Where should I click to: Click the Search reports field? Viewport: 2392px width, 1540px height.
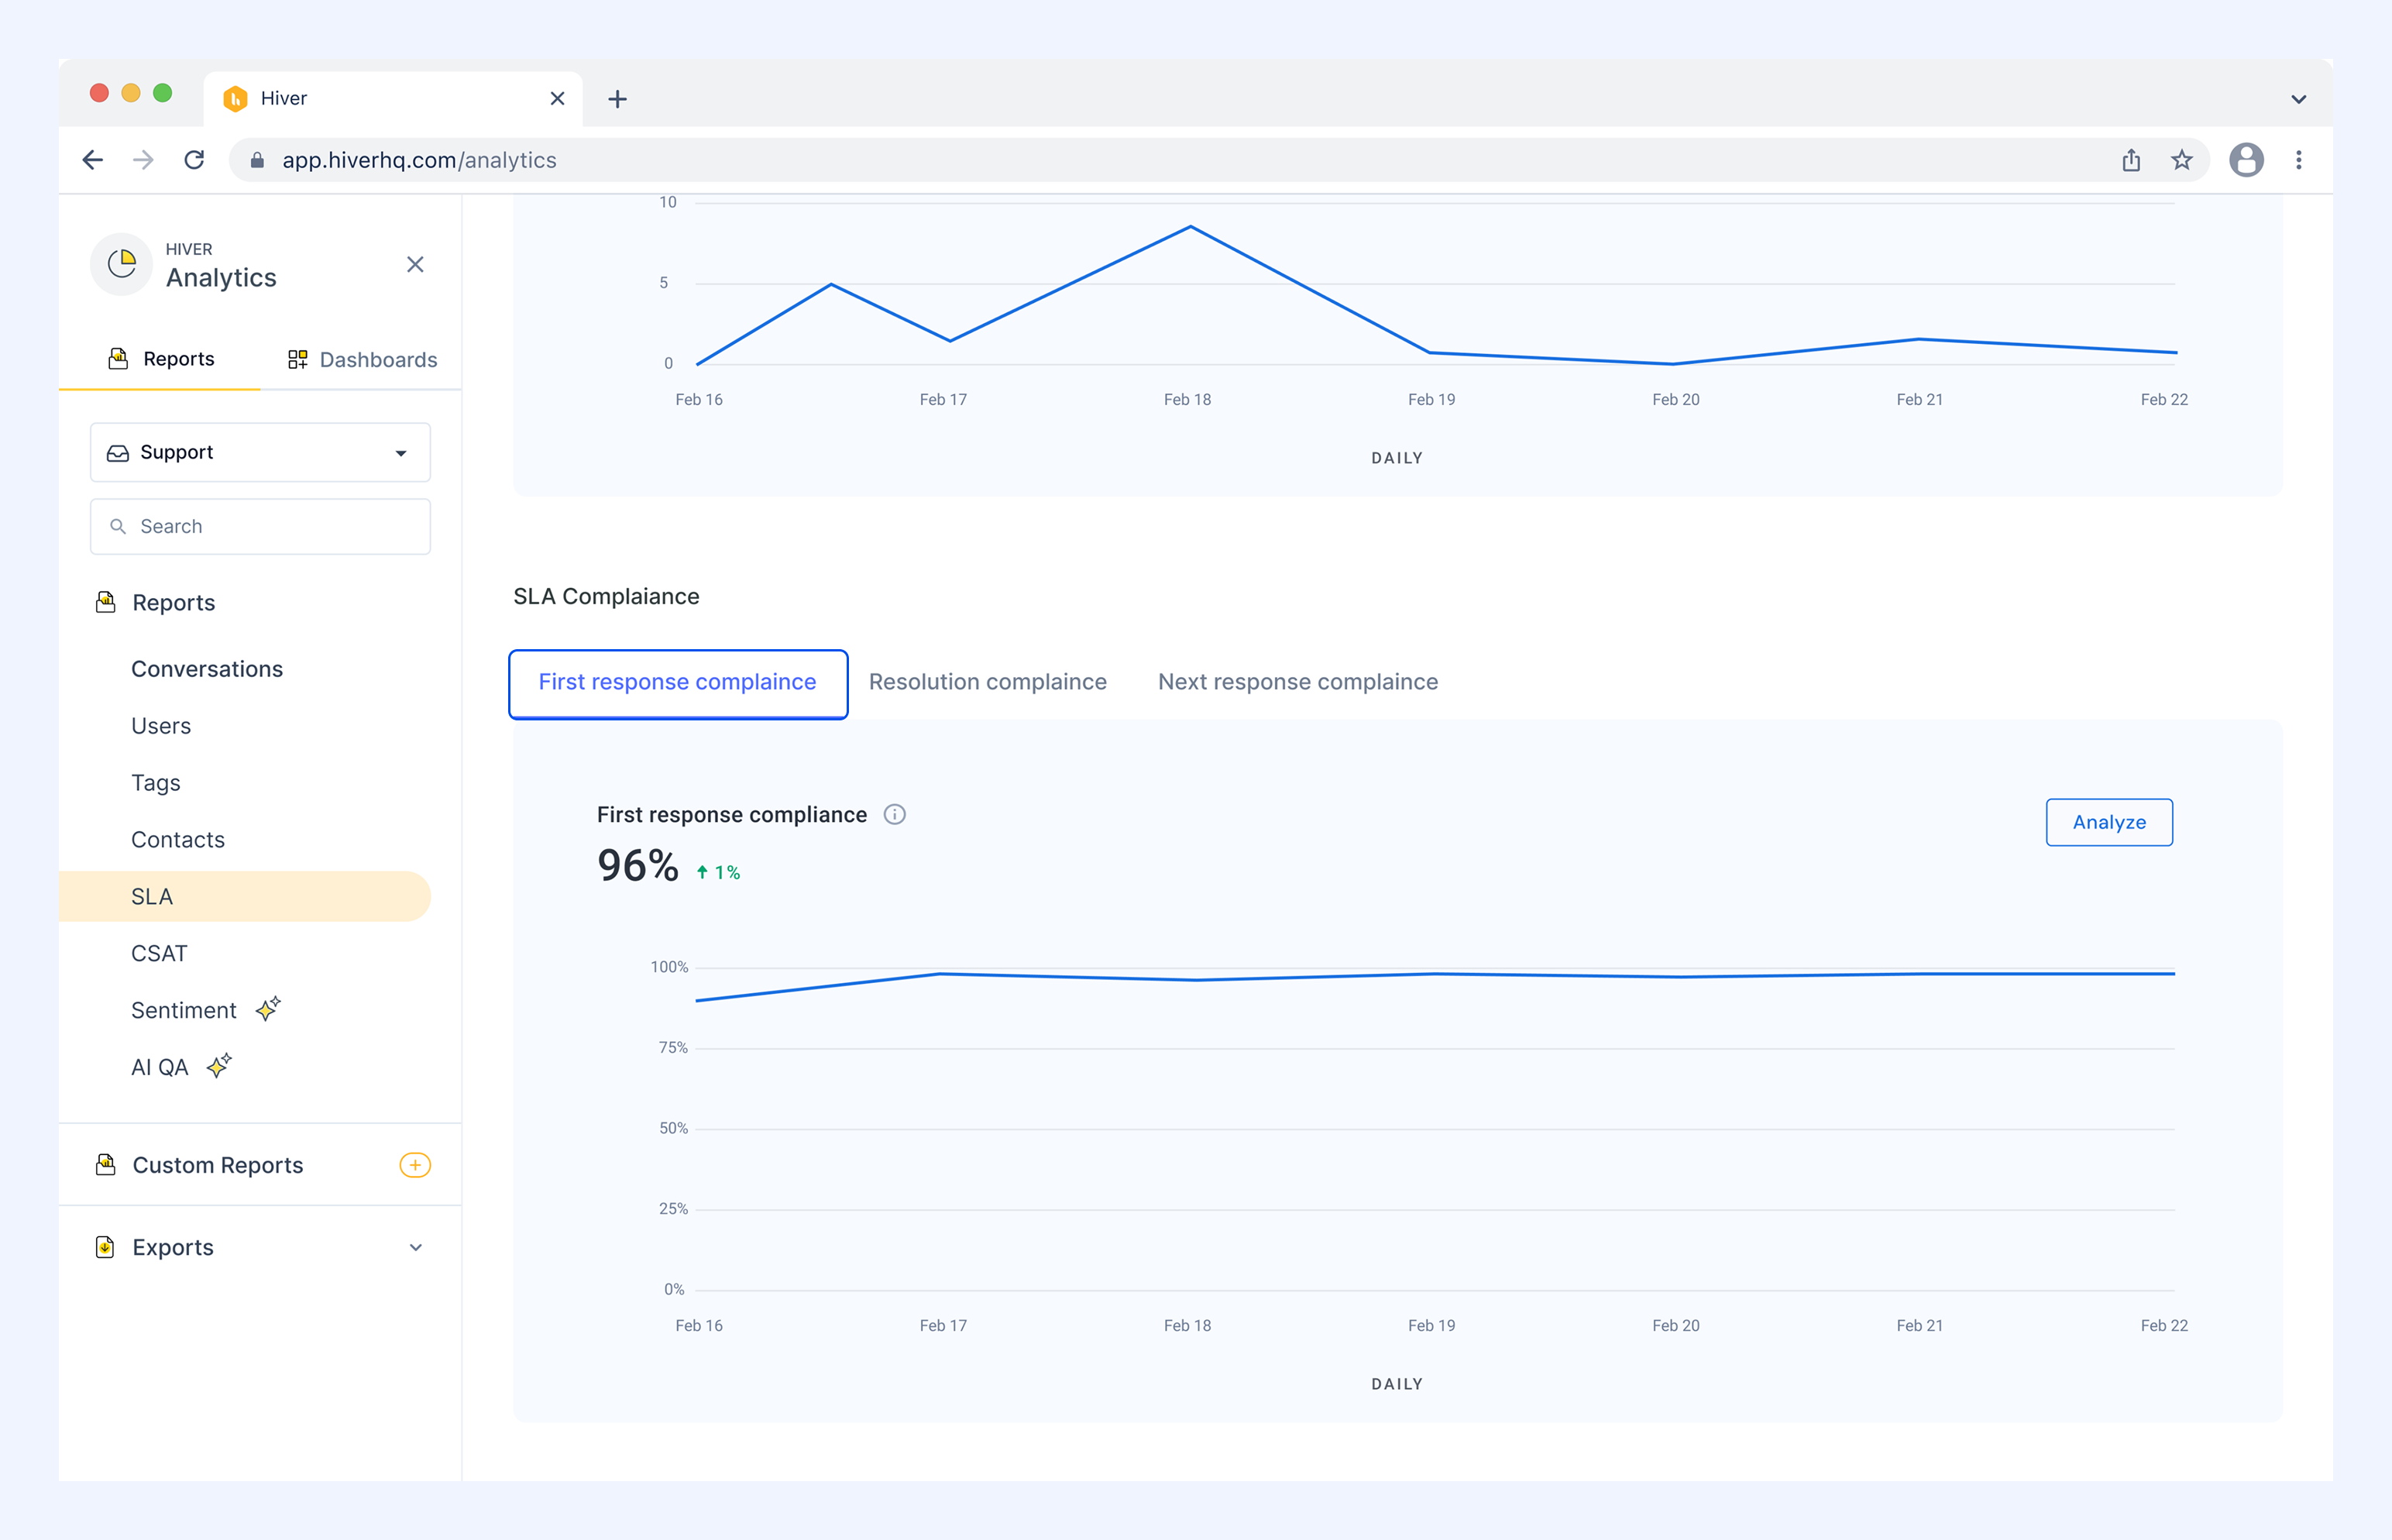(x=260, y=526)
